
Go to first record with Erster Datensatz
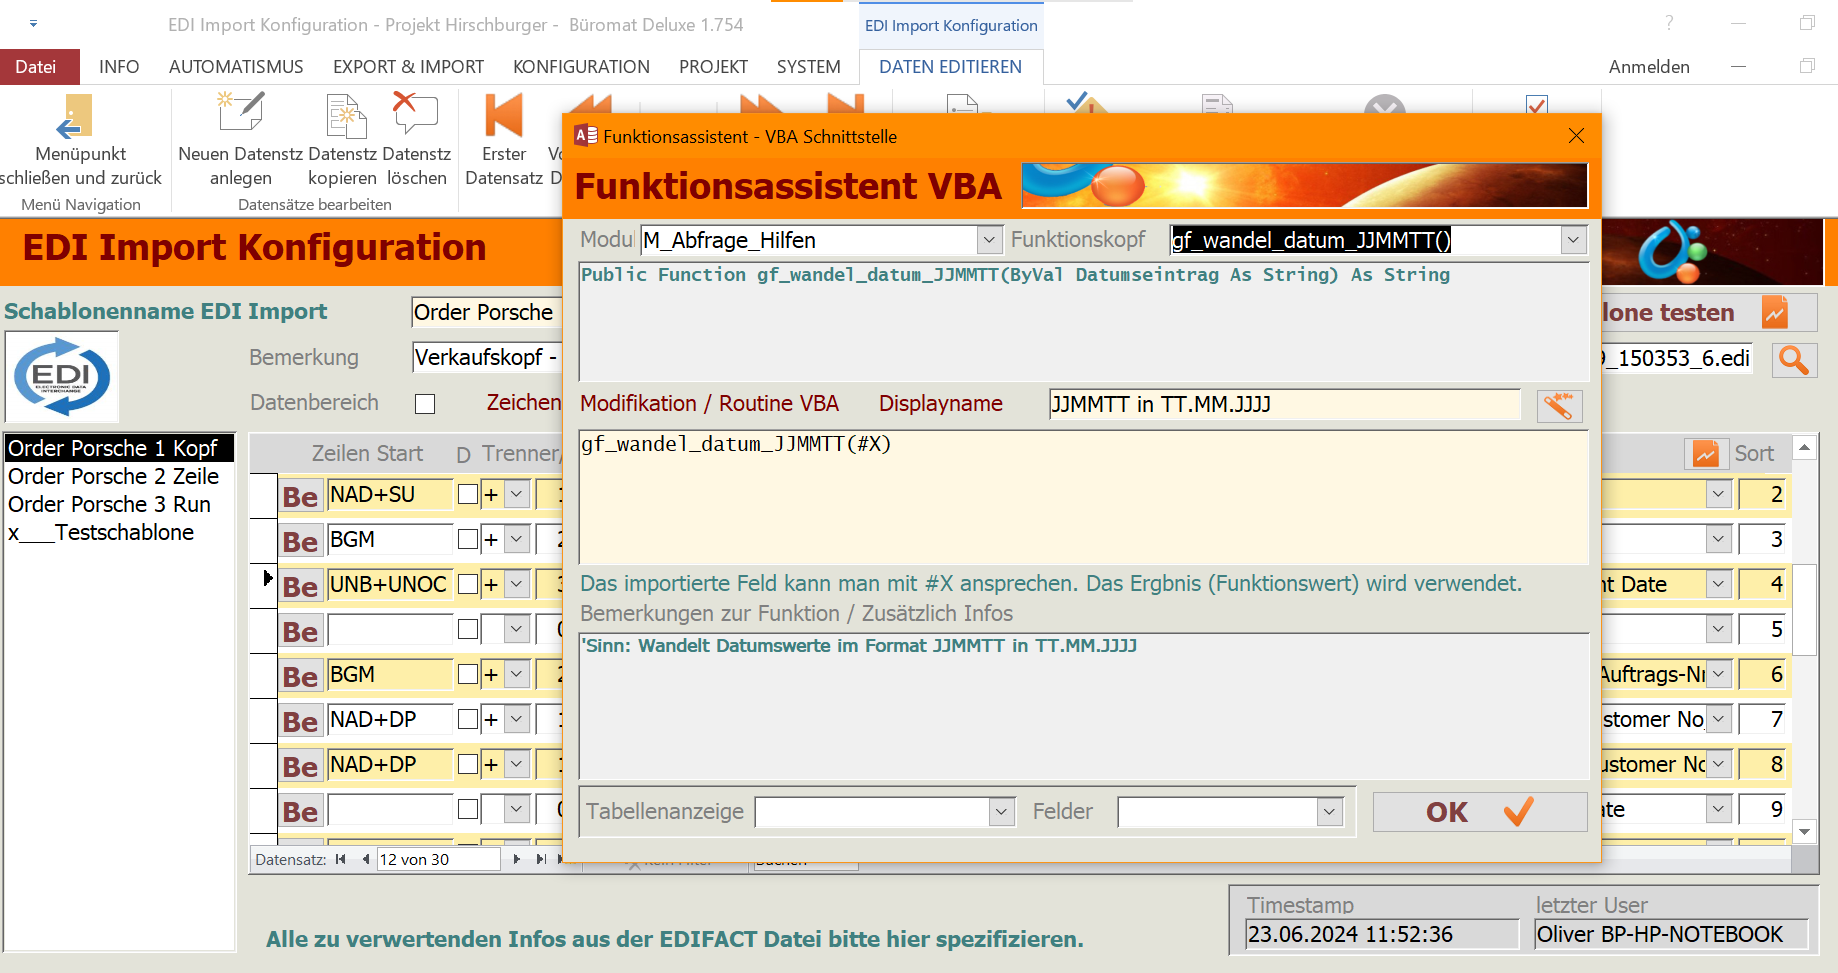pyautogui.click(x=504, y=116)
